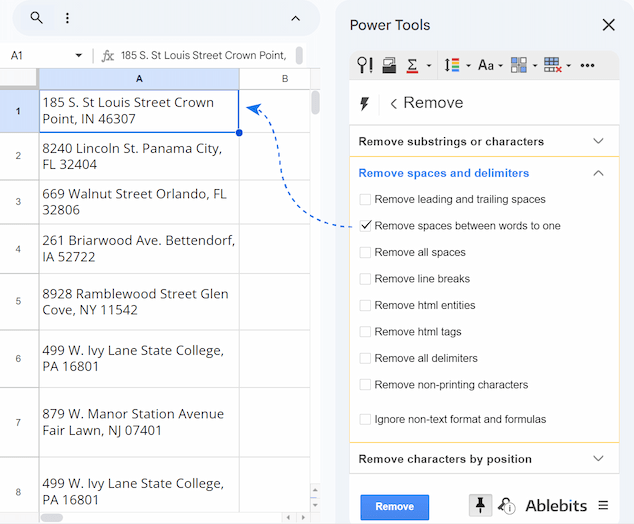This screenshot has width=634, height=524.
Task: Enable Remove all spaces checkbox
Action: pyautogui.click(x=365, y=252)
